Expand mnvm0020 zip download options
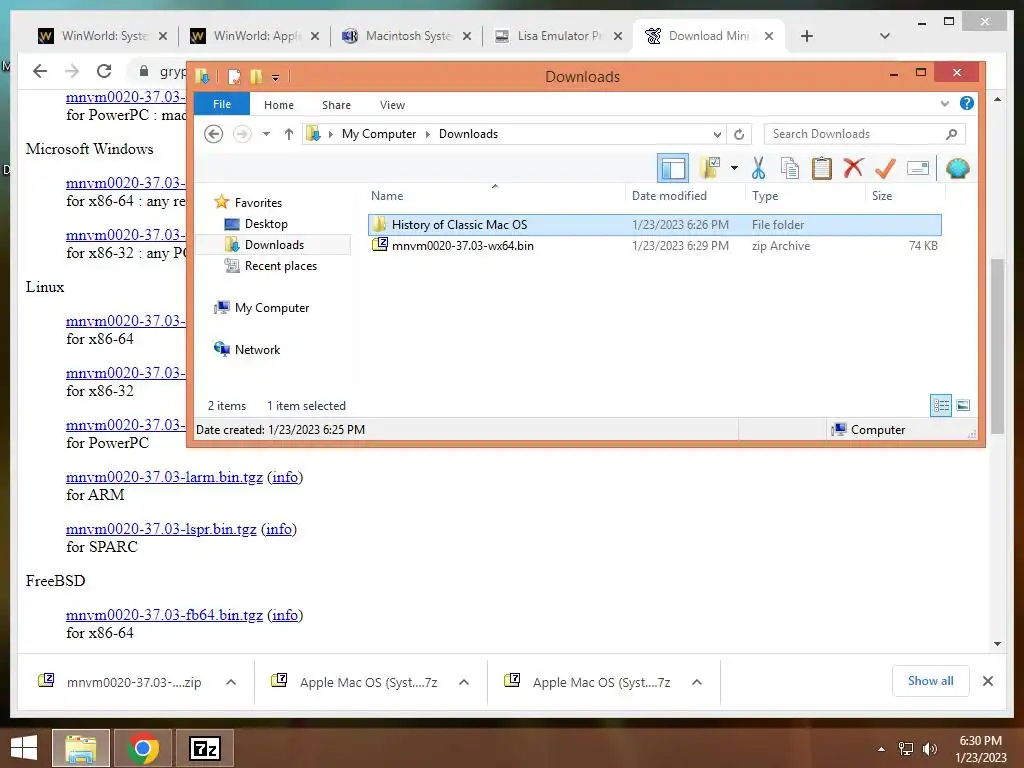1024x768 pixels. [231, 682]
